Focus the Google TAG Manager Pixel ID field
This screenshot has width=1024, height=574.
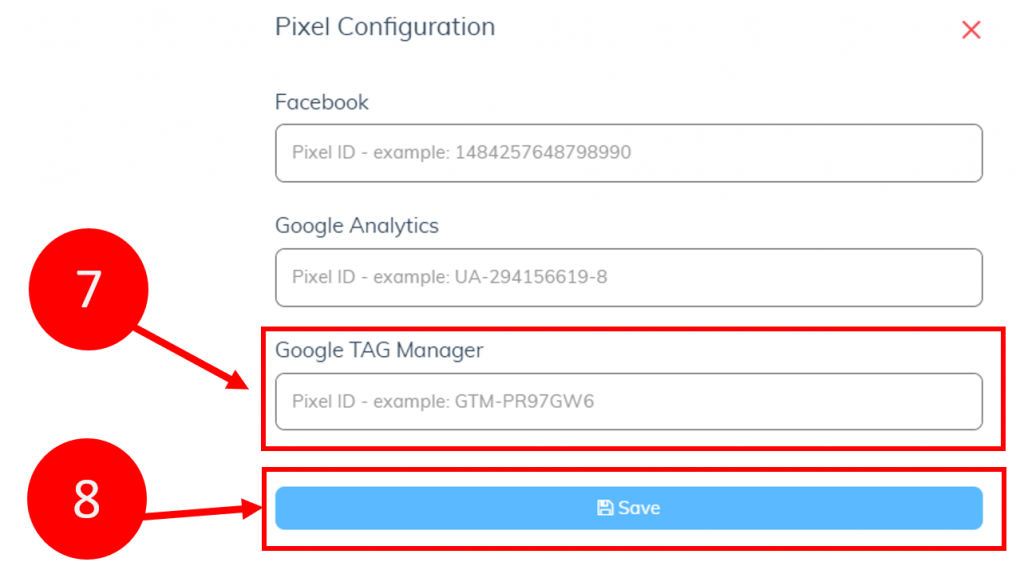(628, 402)
